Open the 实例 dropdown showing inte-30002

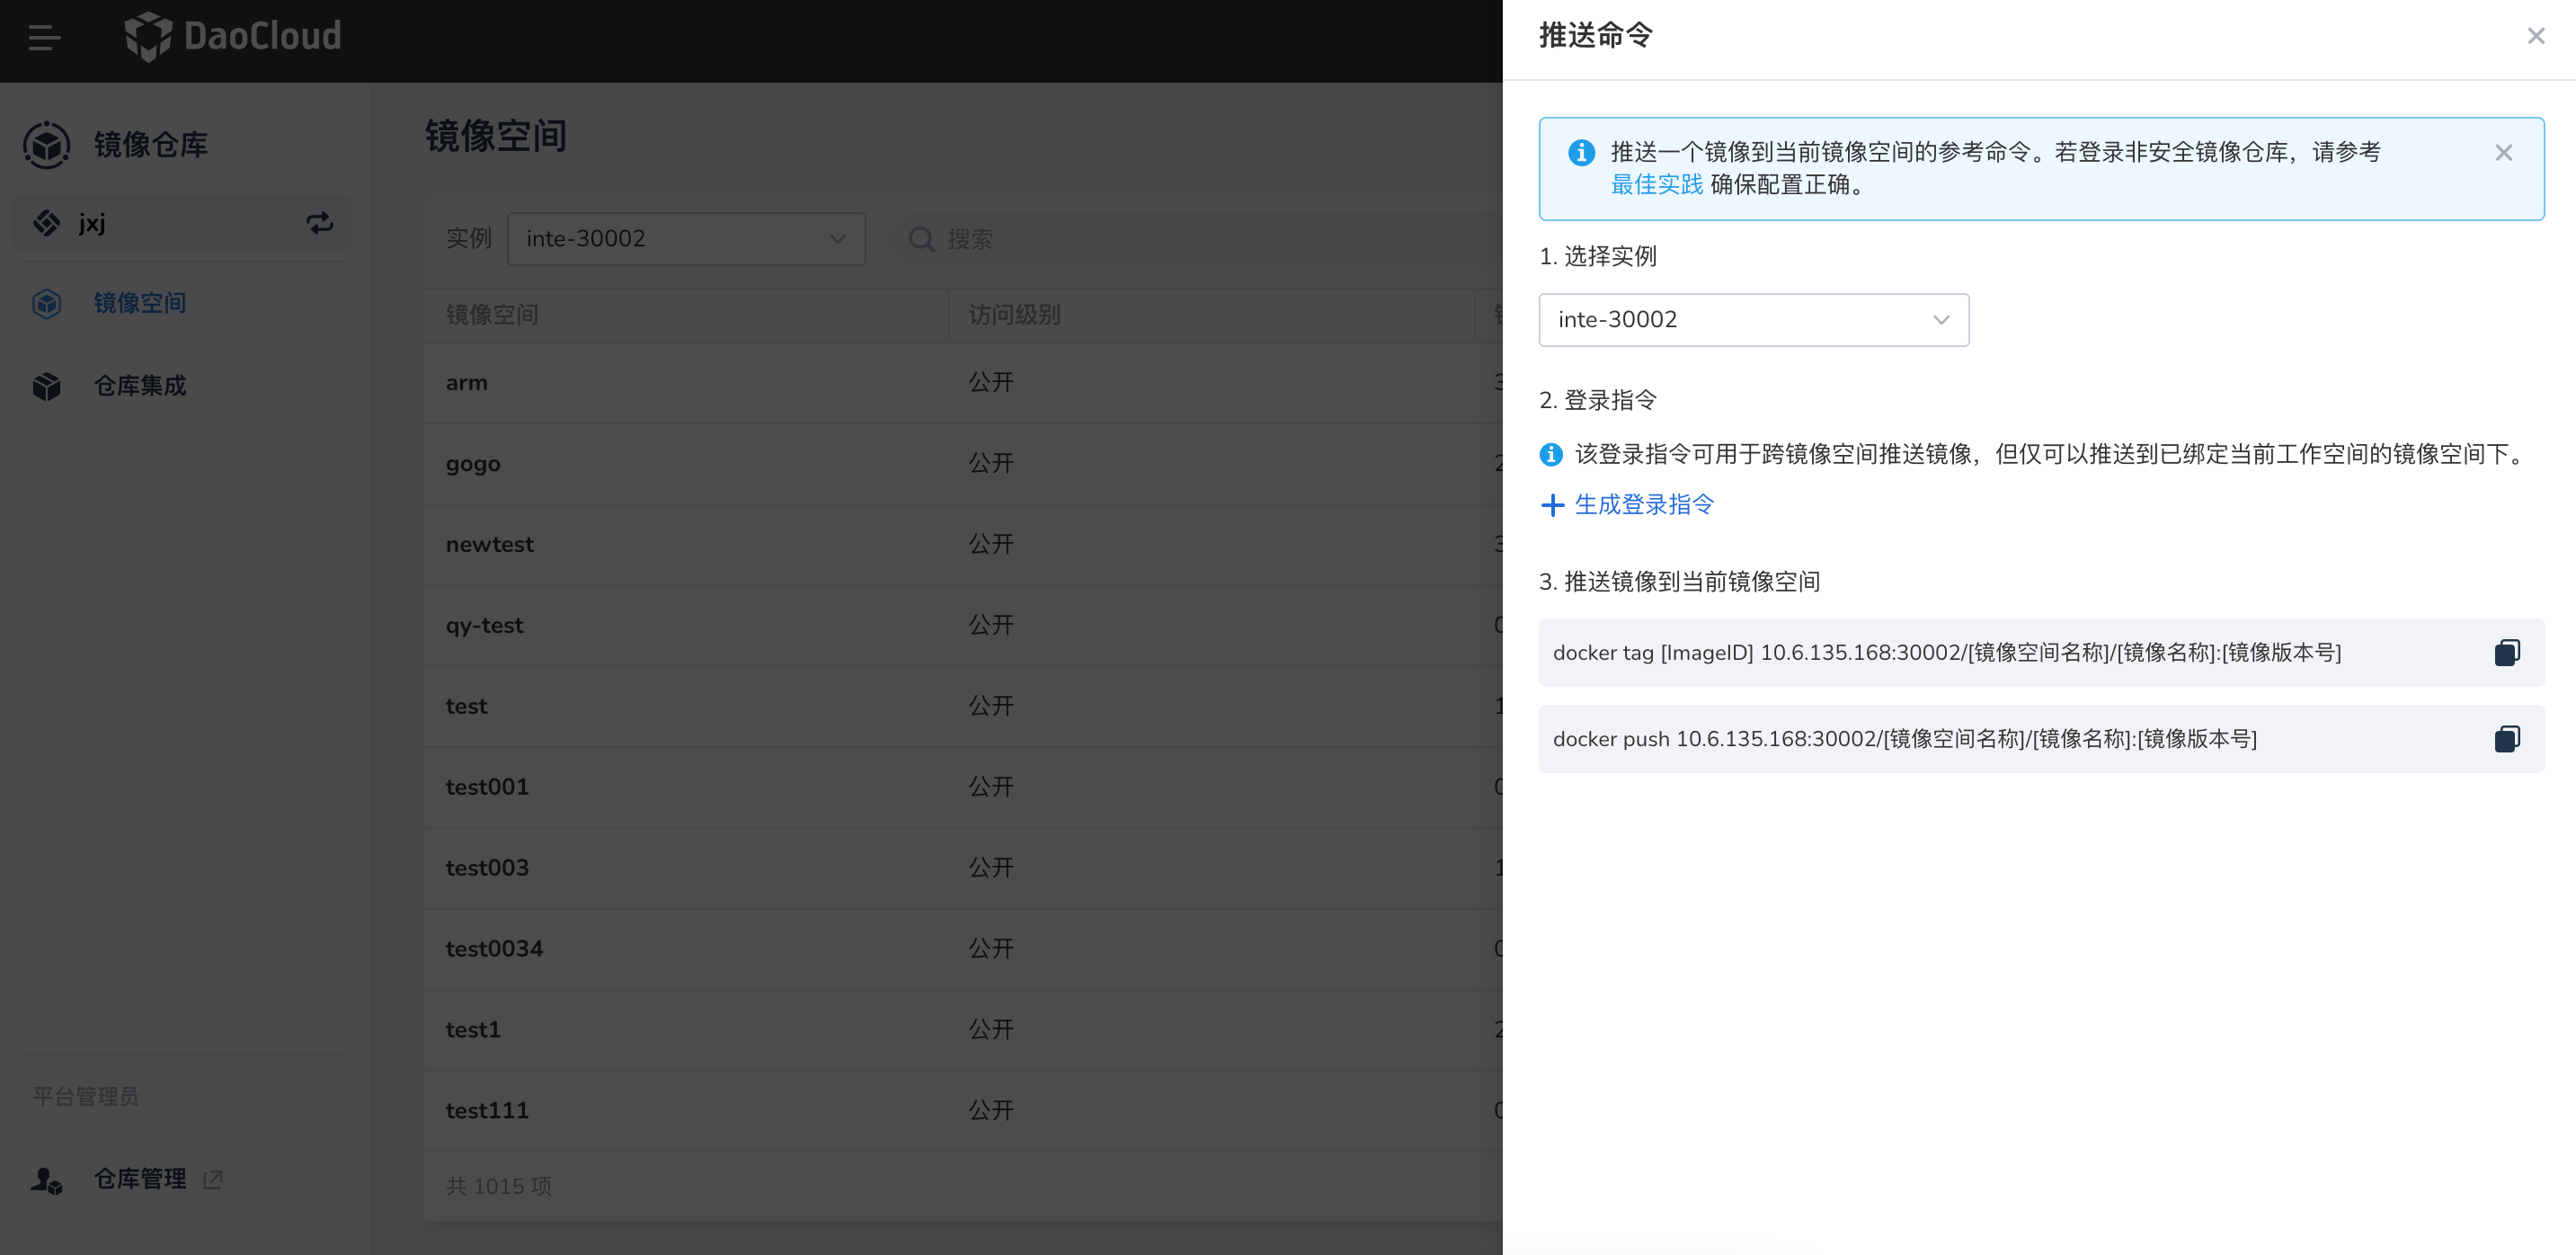686,239
